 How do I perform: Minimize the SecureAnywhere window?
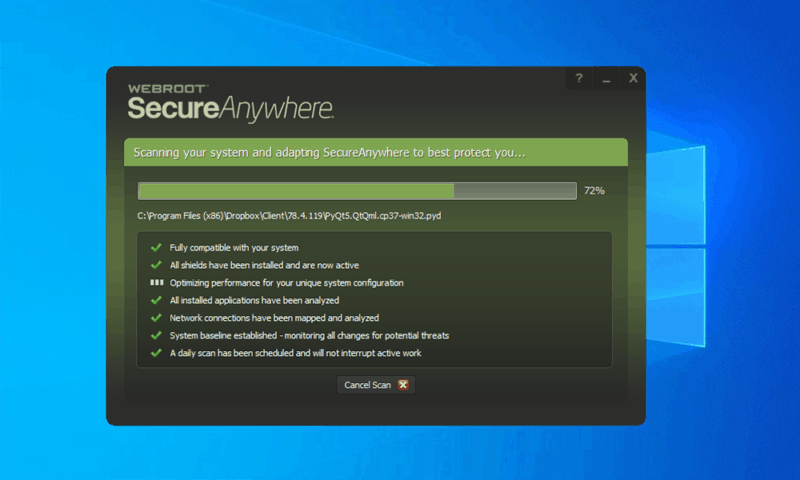[606, 79]
